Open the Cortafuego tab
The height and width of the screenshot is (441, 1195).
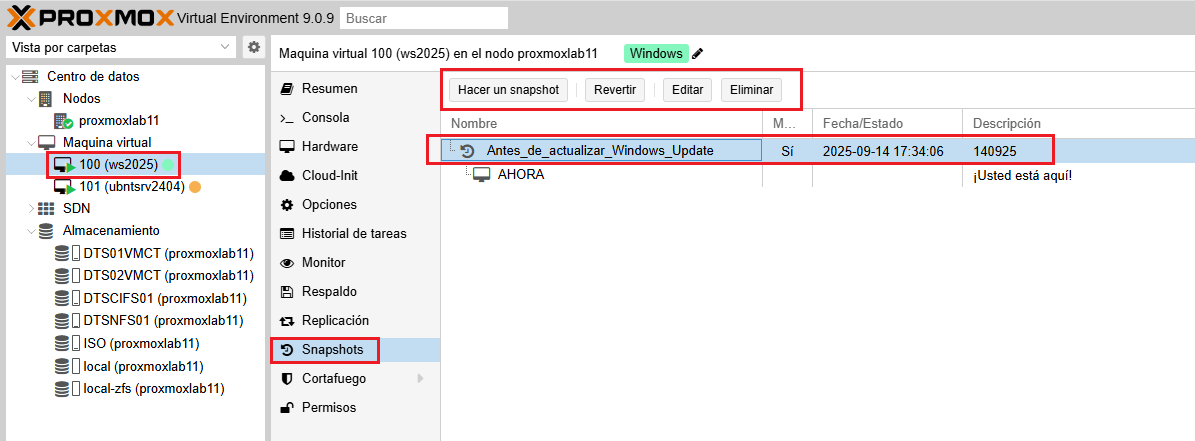click(355, 379)
